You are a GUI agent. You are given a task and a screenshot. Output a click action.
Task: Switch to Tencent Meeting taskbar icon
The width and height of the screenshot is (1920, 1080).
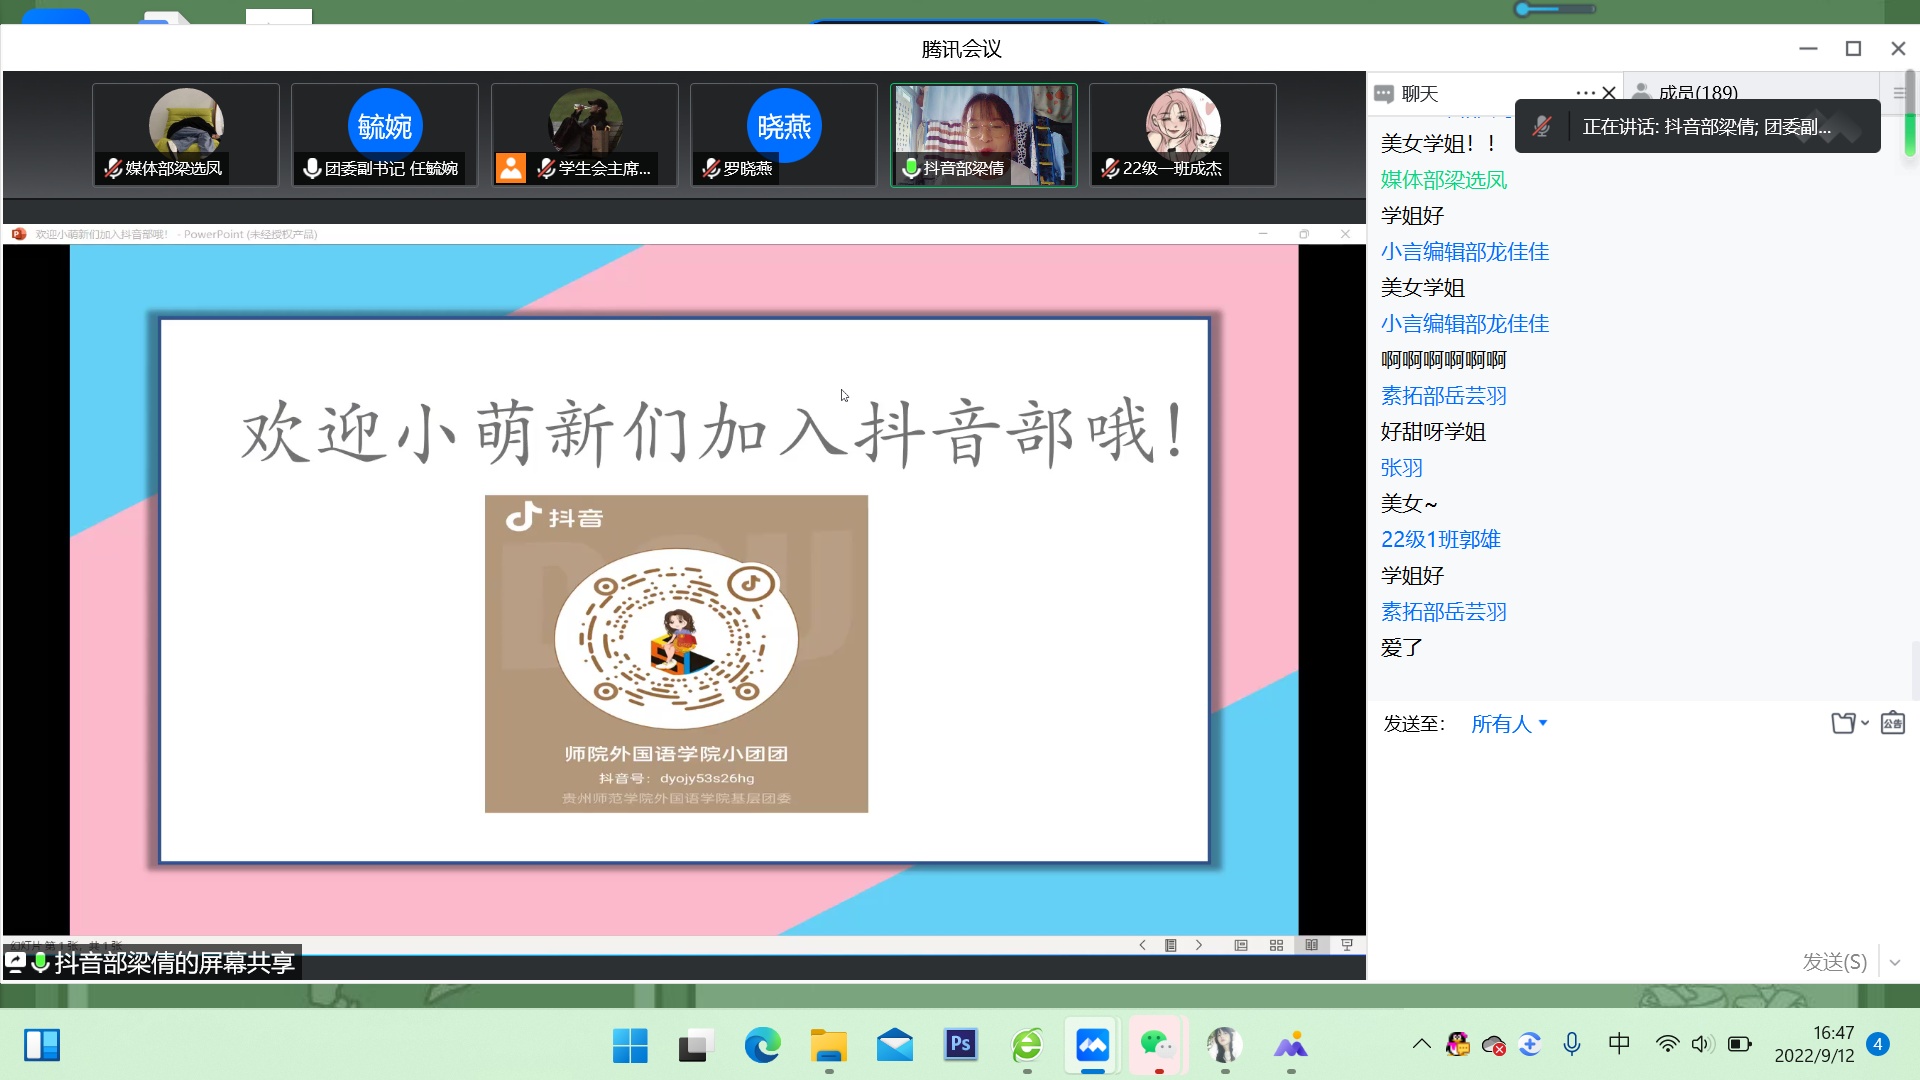[x=1093, y=1046]
